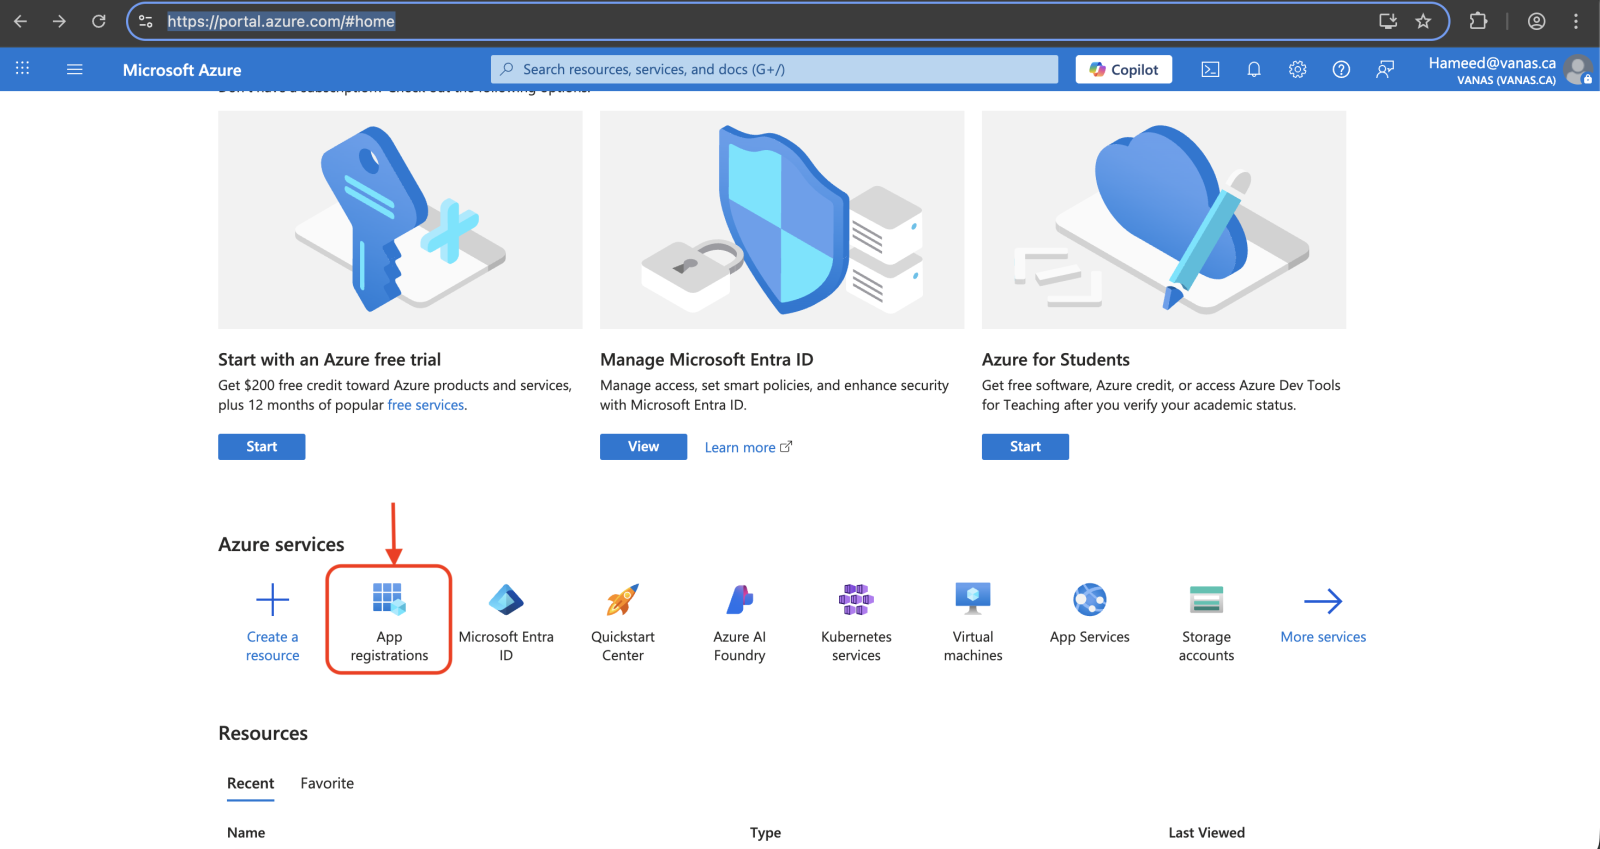Reload the Azure portal page
Viewport: 1600px width, 849px height.
click(x=98, y=21)
